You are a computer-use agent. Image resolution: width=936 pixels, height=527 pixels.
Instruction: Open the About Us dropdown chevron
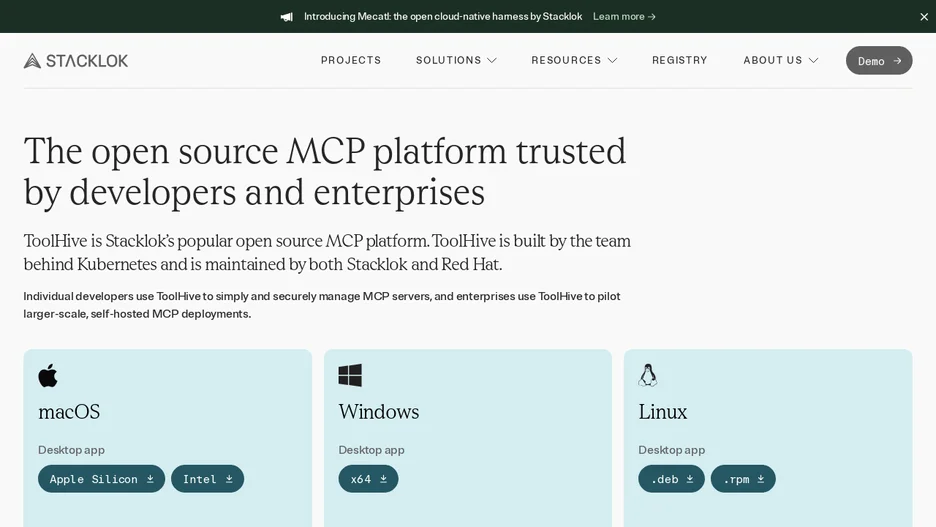[x=813, y=60]
